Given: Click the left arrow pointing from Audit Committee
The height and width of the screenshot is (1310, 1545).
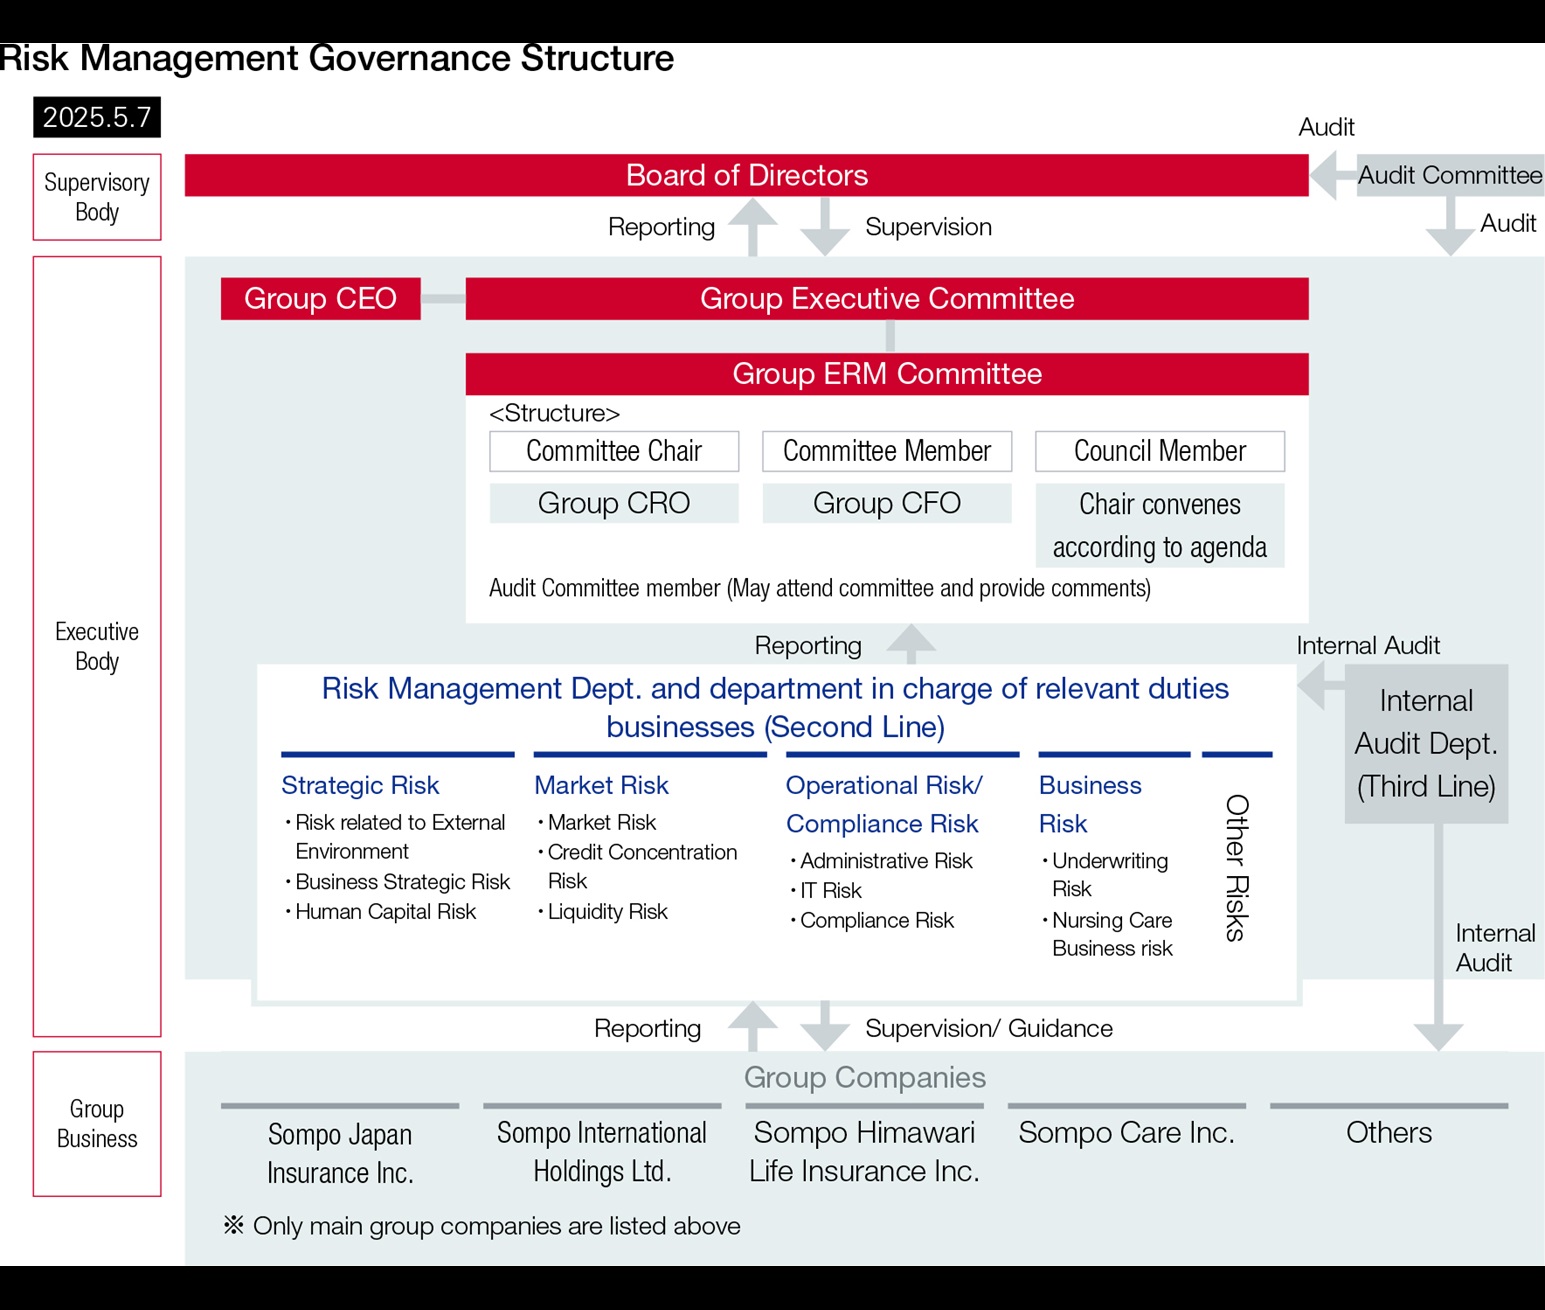Looking at the screenshot, I should (x=1328, y=175).
